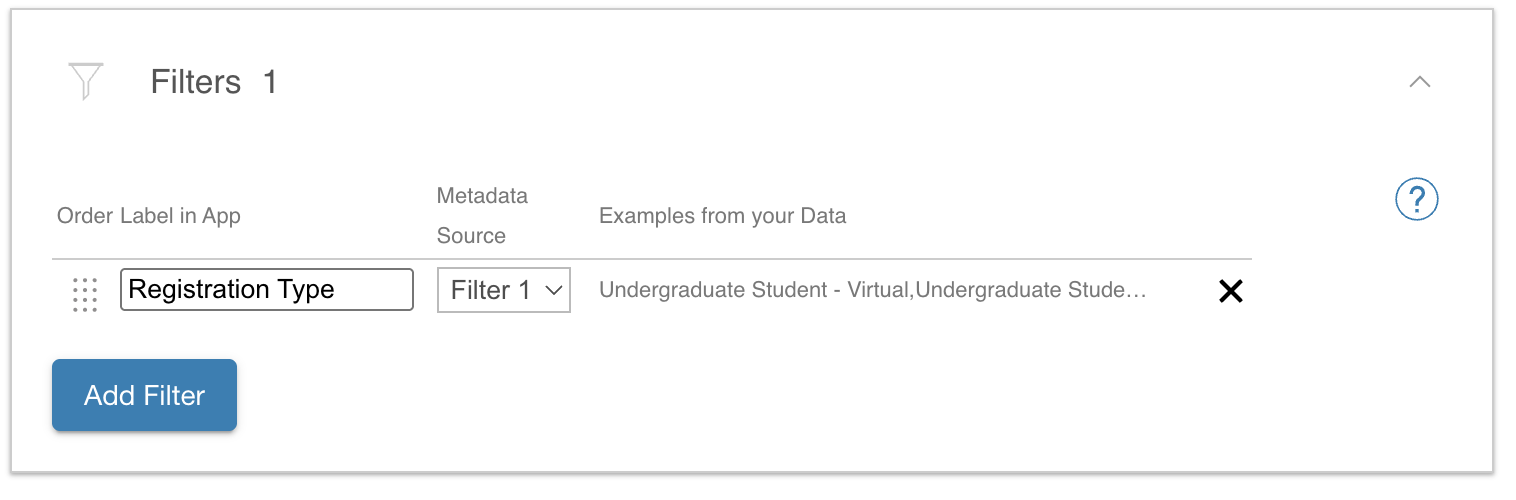Click the Order Label in App column header
Screen dimensions: 1516x500
click(149, 216)
